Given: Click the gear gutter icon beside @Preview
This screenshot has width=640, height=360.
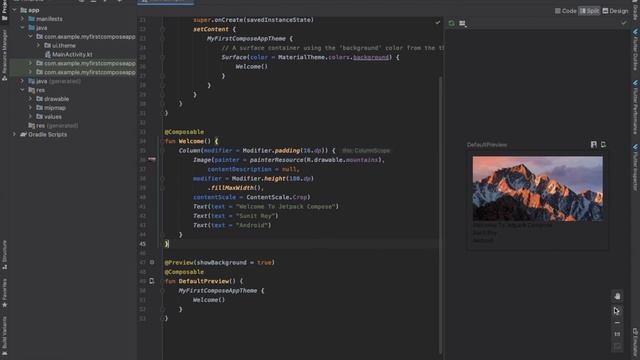Looking at the screenshot, I should [x=152, y=262].
